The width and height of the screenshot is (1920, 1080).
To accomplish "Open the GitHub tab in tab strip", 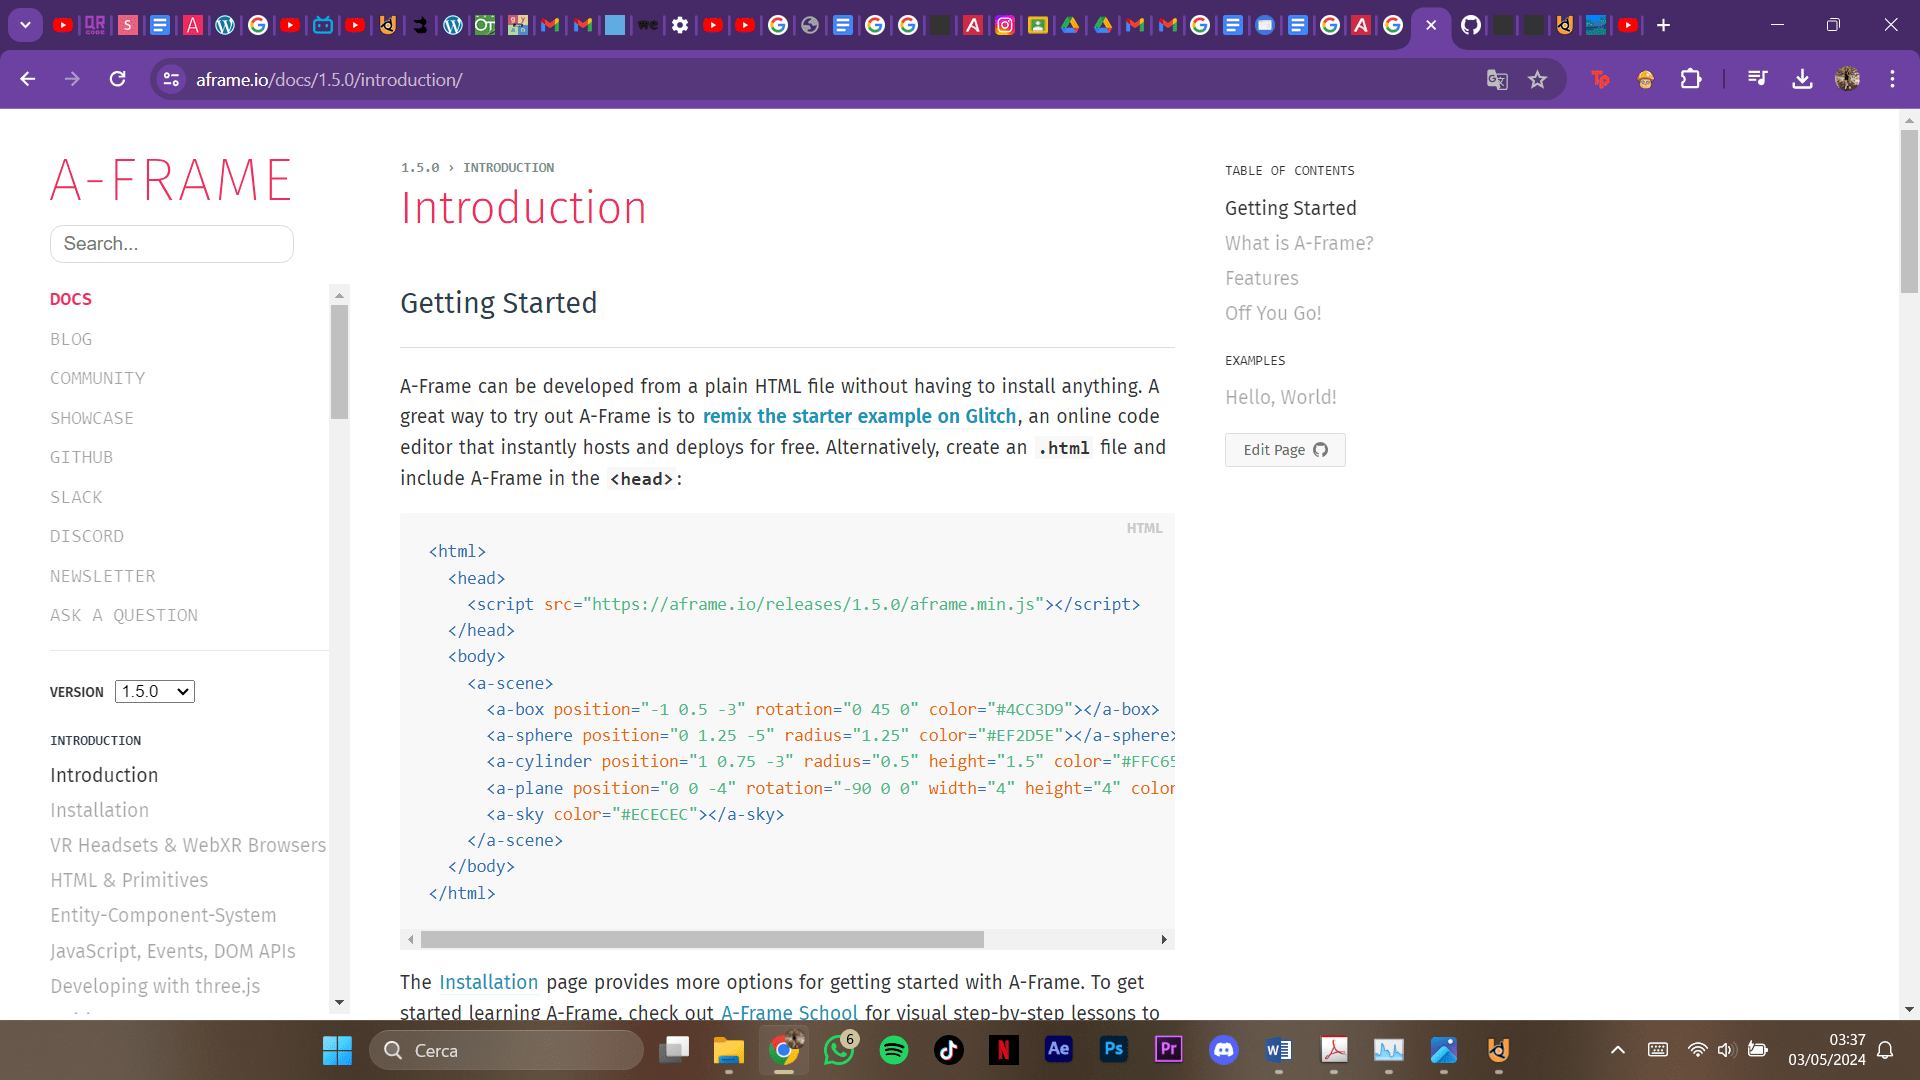I will click(1470, 25).
